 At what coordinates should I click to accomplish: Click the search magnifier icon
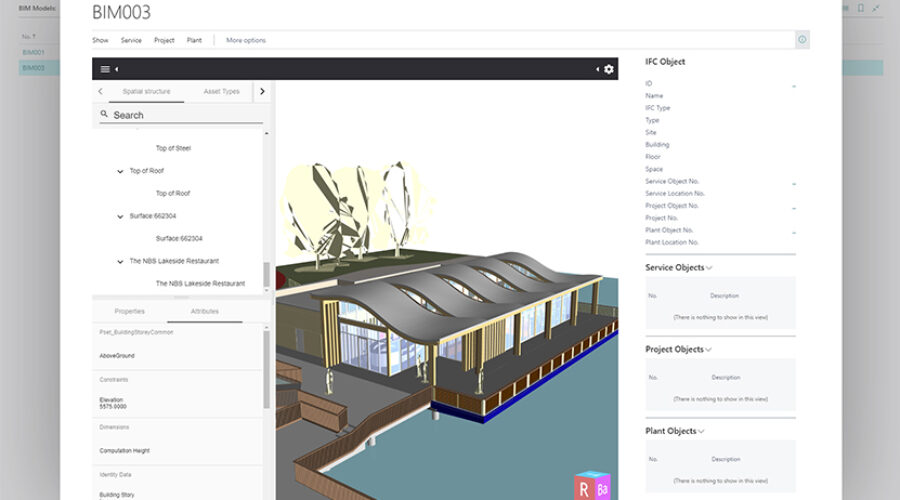pos(104,114)
